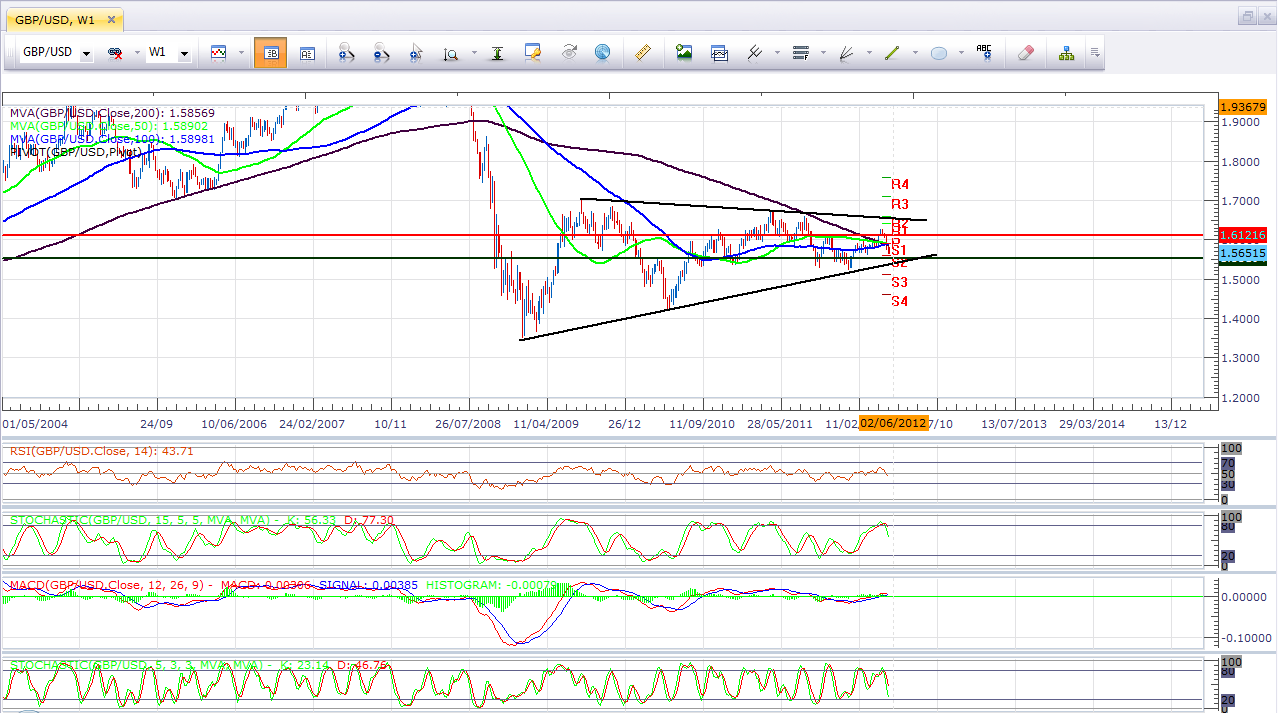Viewport: 1278px width, 713px height.
Task: Click the 1.93679 orange price marker
Action: pyautogui.click(x=1243, y=107)
